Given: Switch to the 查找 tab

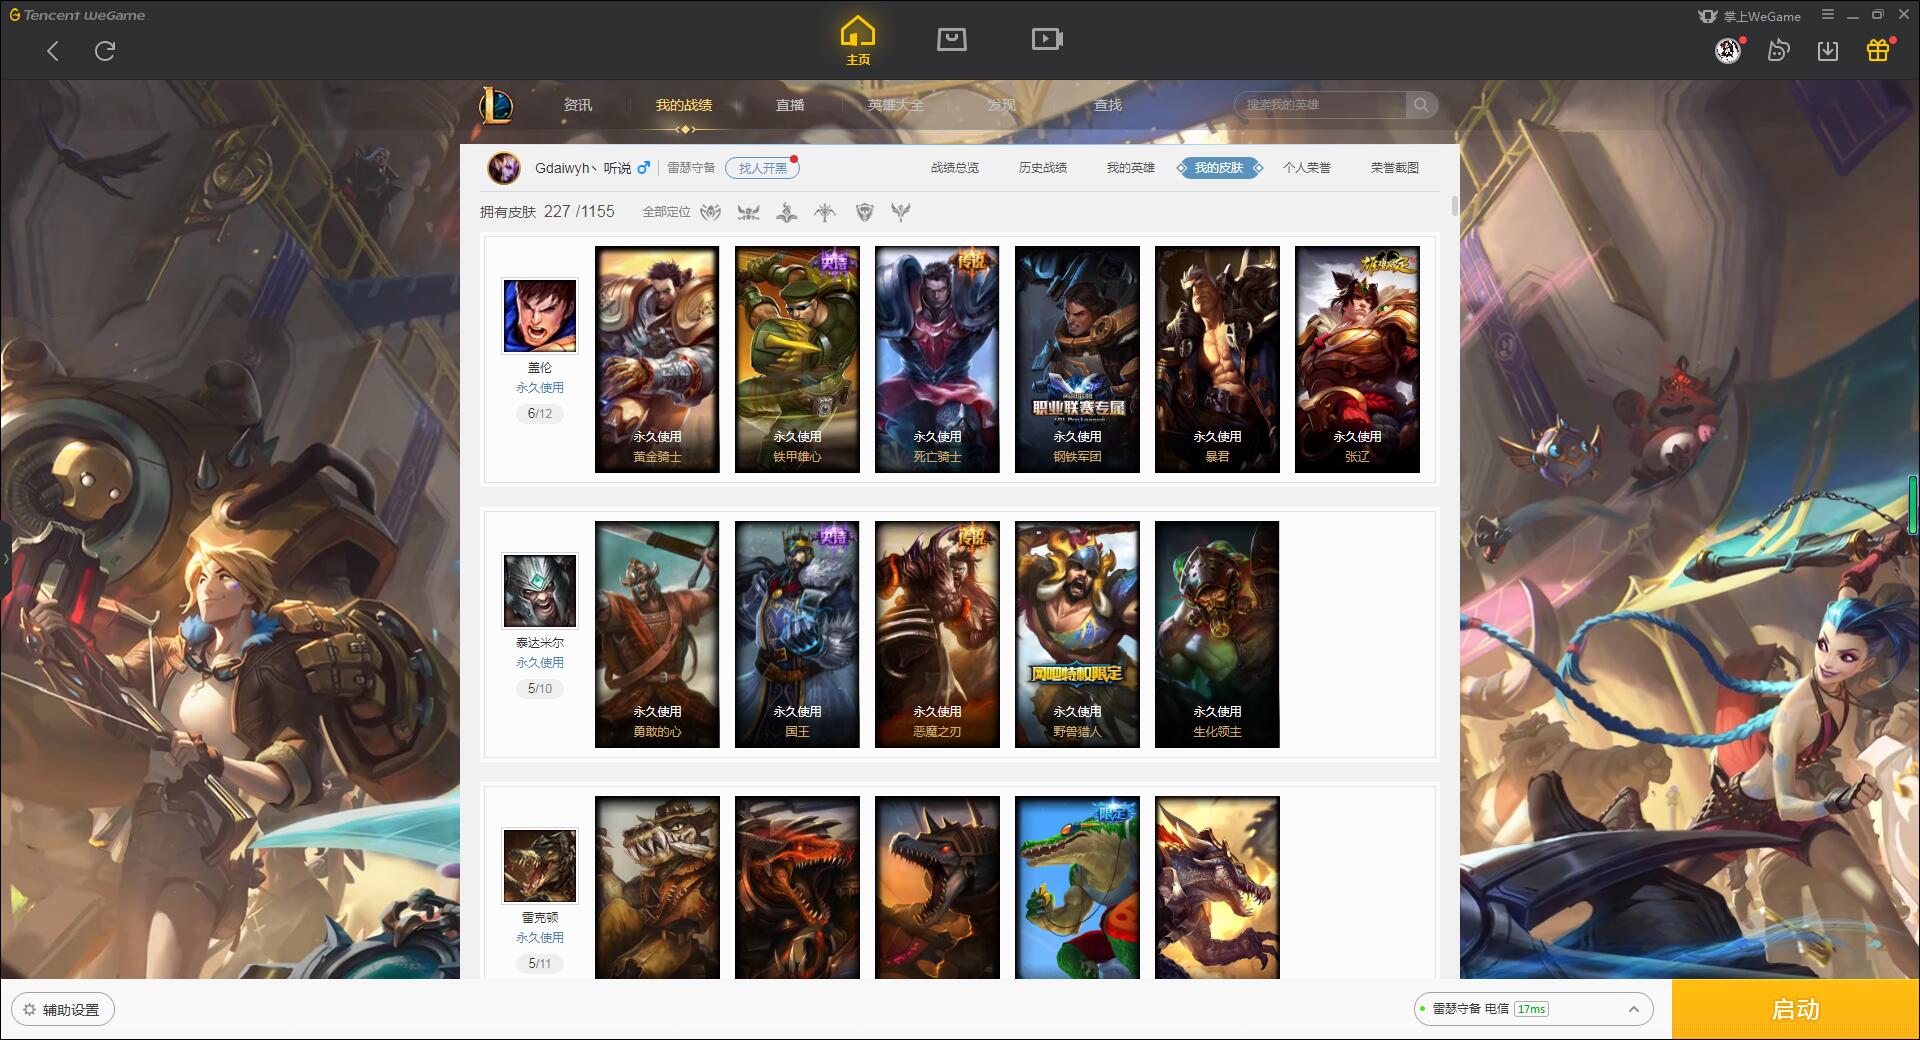Looking at the screenshot, I should tap(1108, 105).
